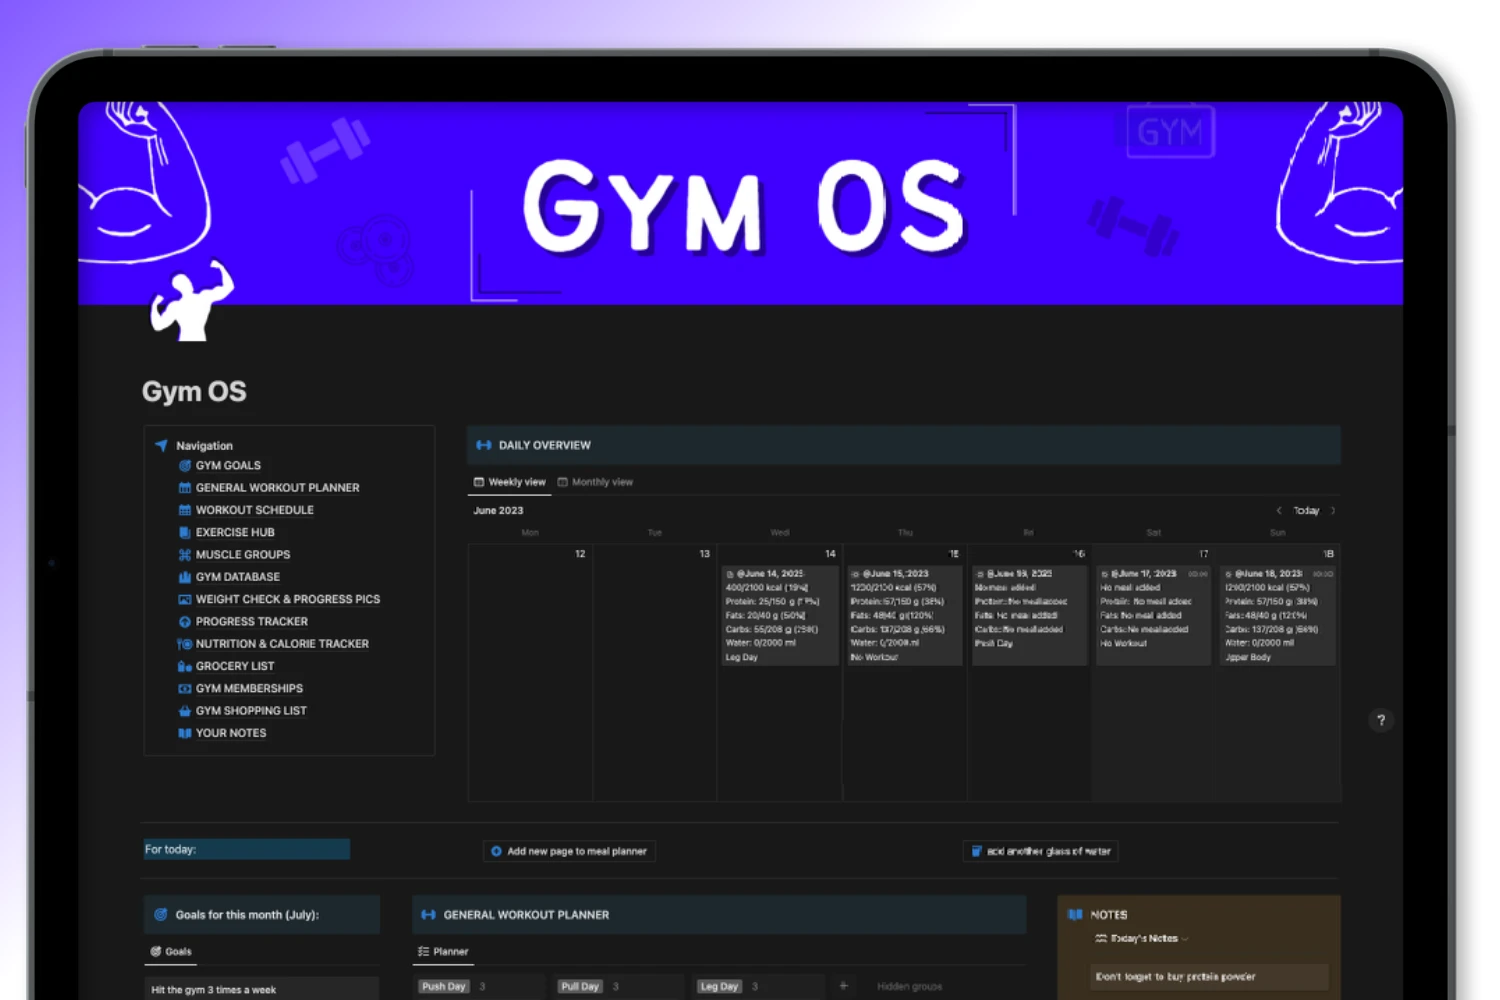Viewport: 1500px width, 1000px height.
Task: Click the For today callout field
Action: click(247, 849)
